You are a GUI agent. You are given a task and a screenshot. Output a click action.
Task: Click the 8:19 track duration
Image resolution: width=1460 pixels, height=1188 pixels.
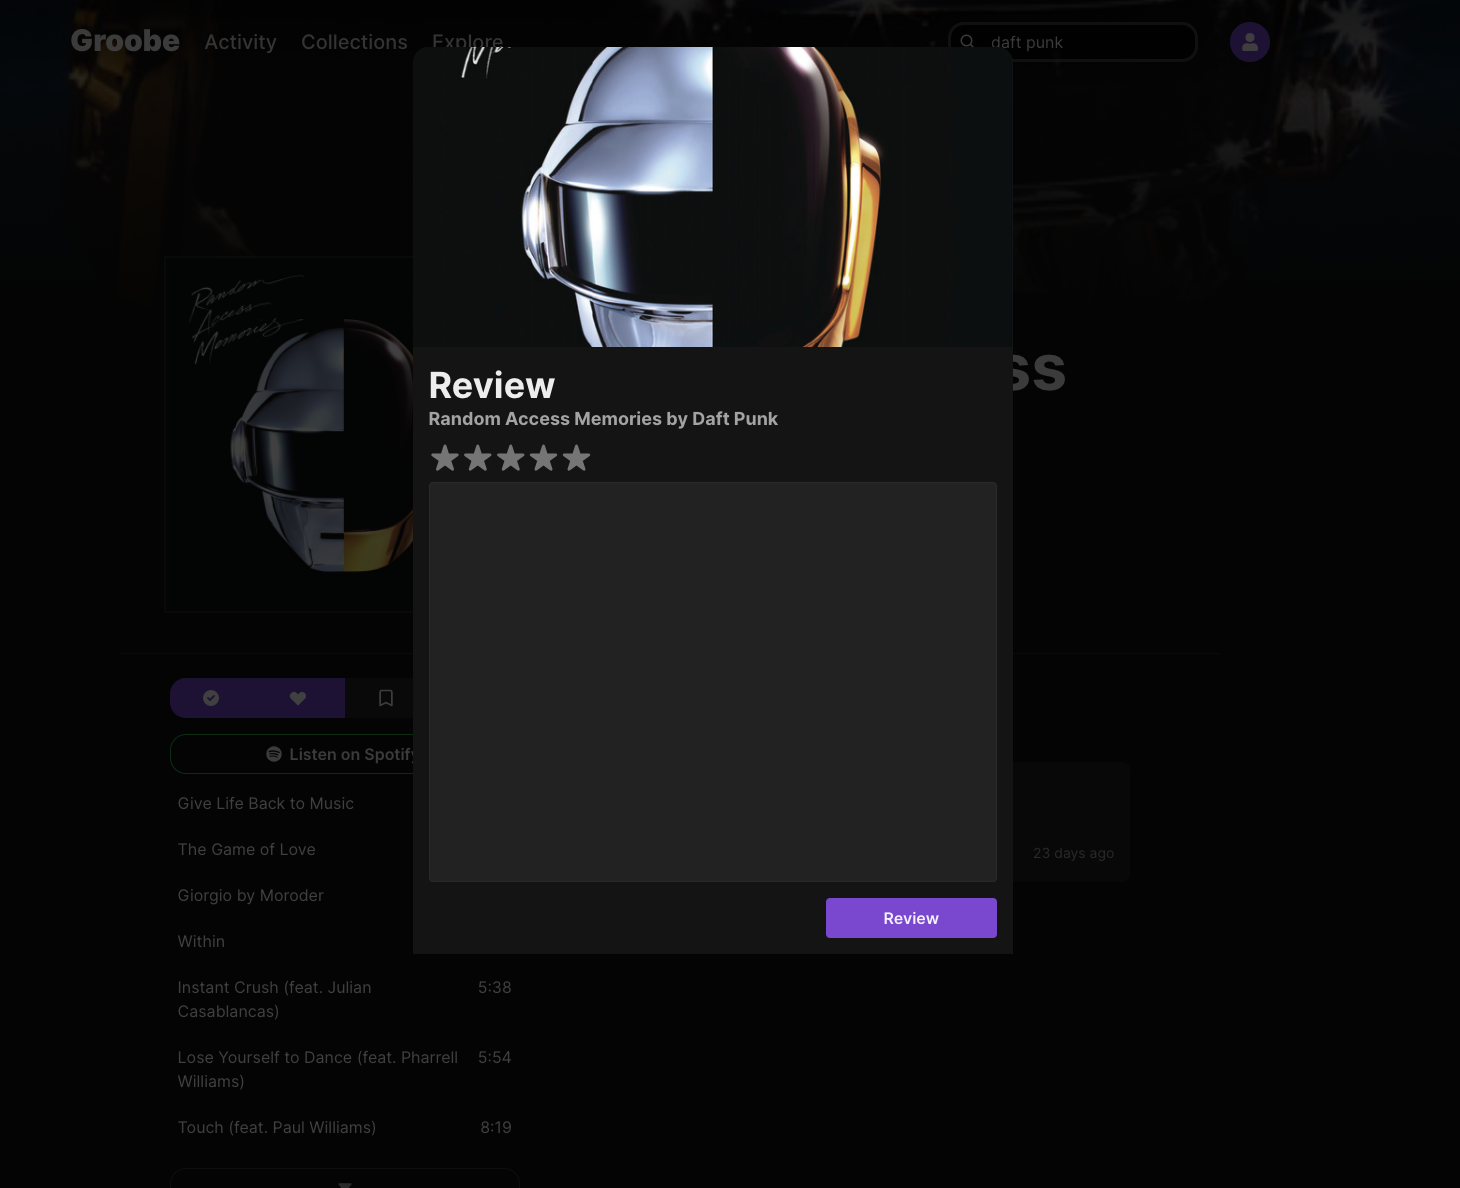coord(496,1127)
